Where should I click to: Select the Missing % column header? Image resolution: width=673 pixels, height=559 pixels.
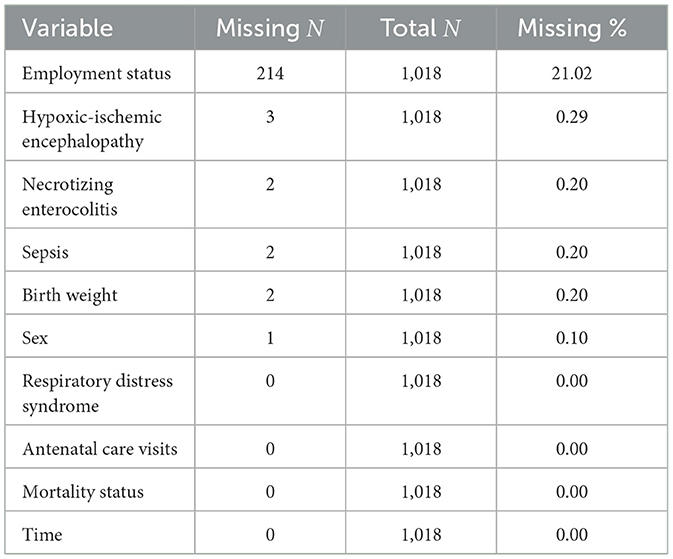(x=572, y=28)
